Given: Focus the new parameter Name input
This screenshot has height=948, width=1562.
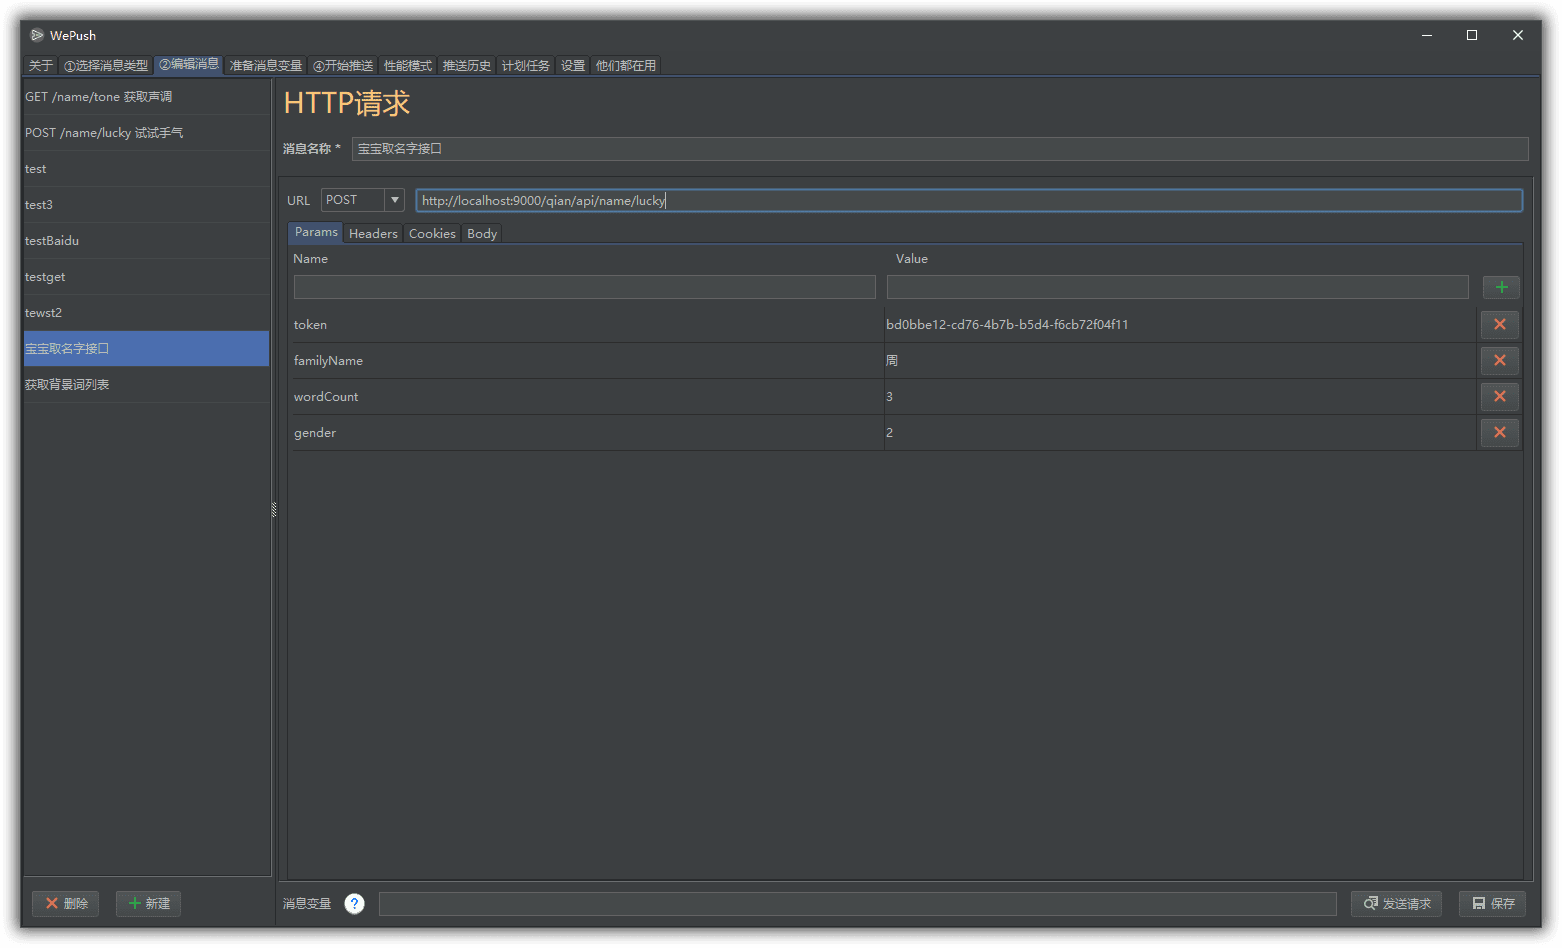Looking at the screenshot, I should tap(585, 287).
